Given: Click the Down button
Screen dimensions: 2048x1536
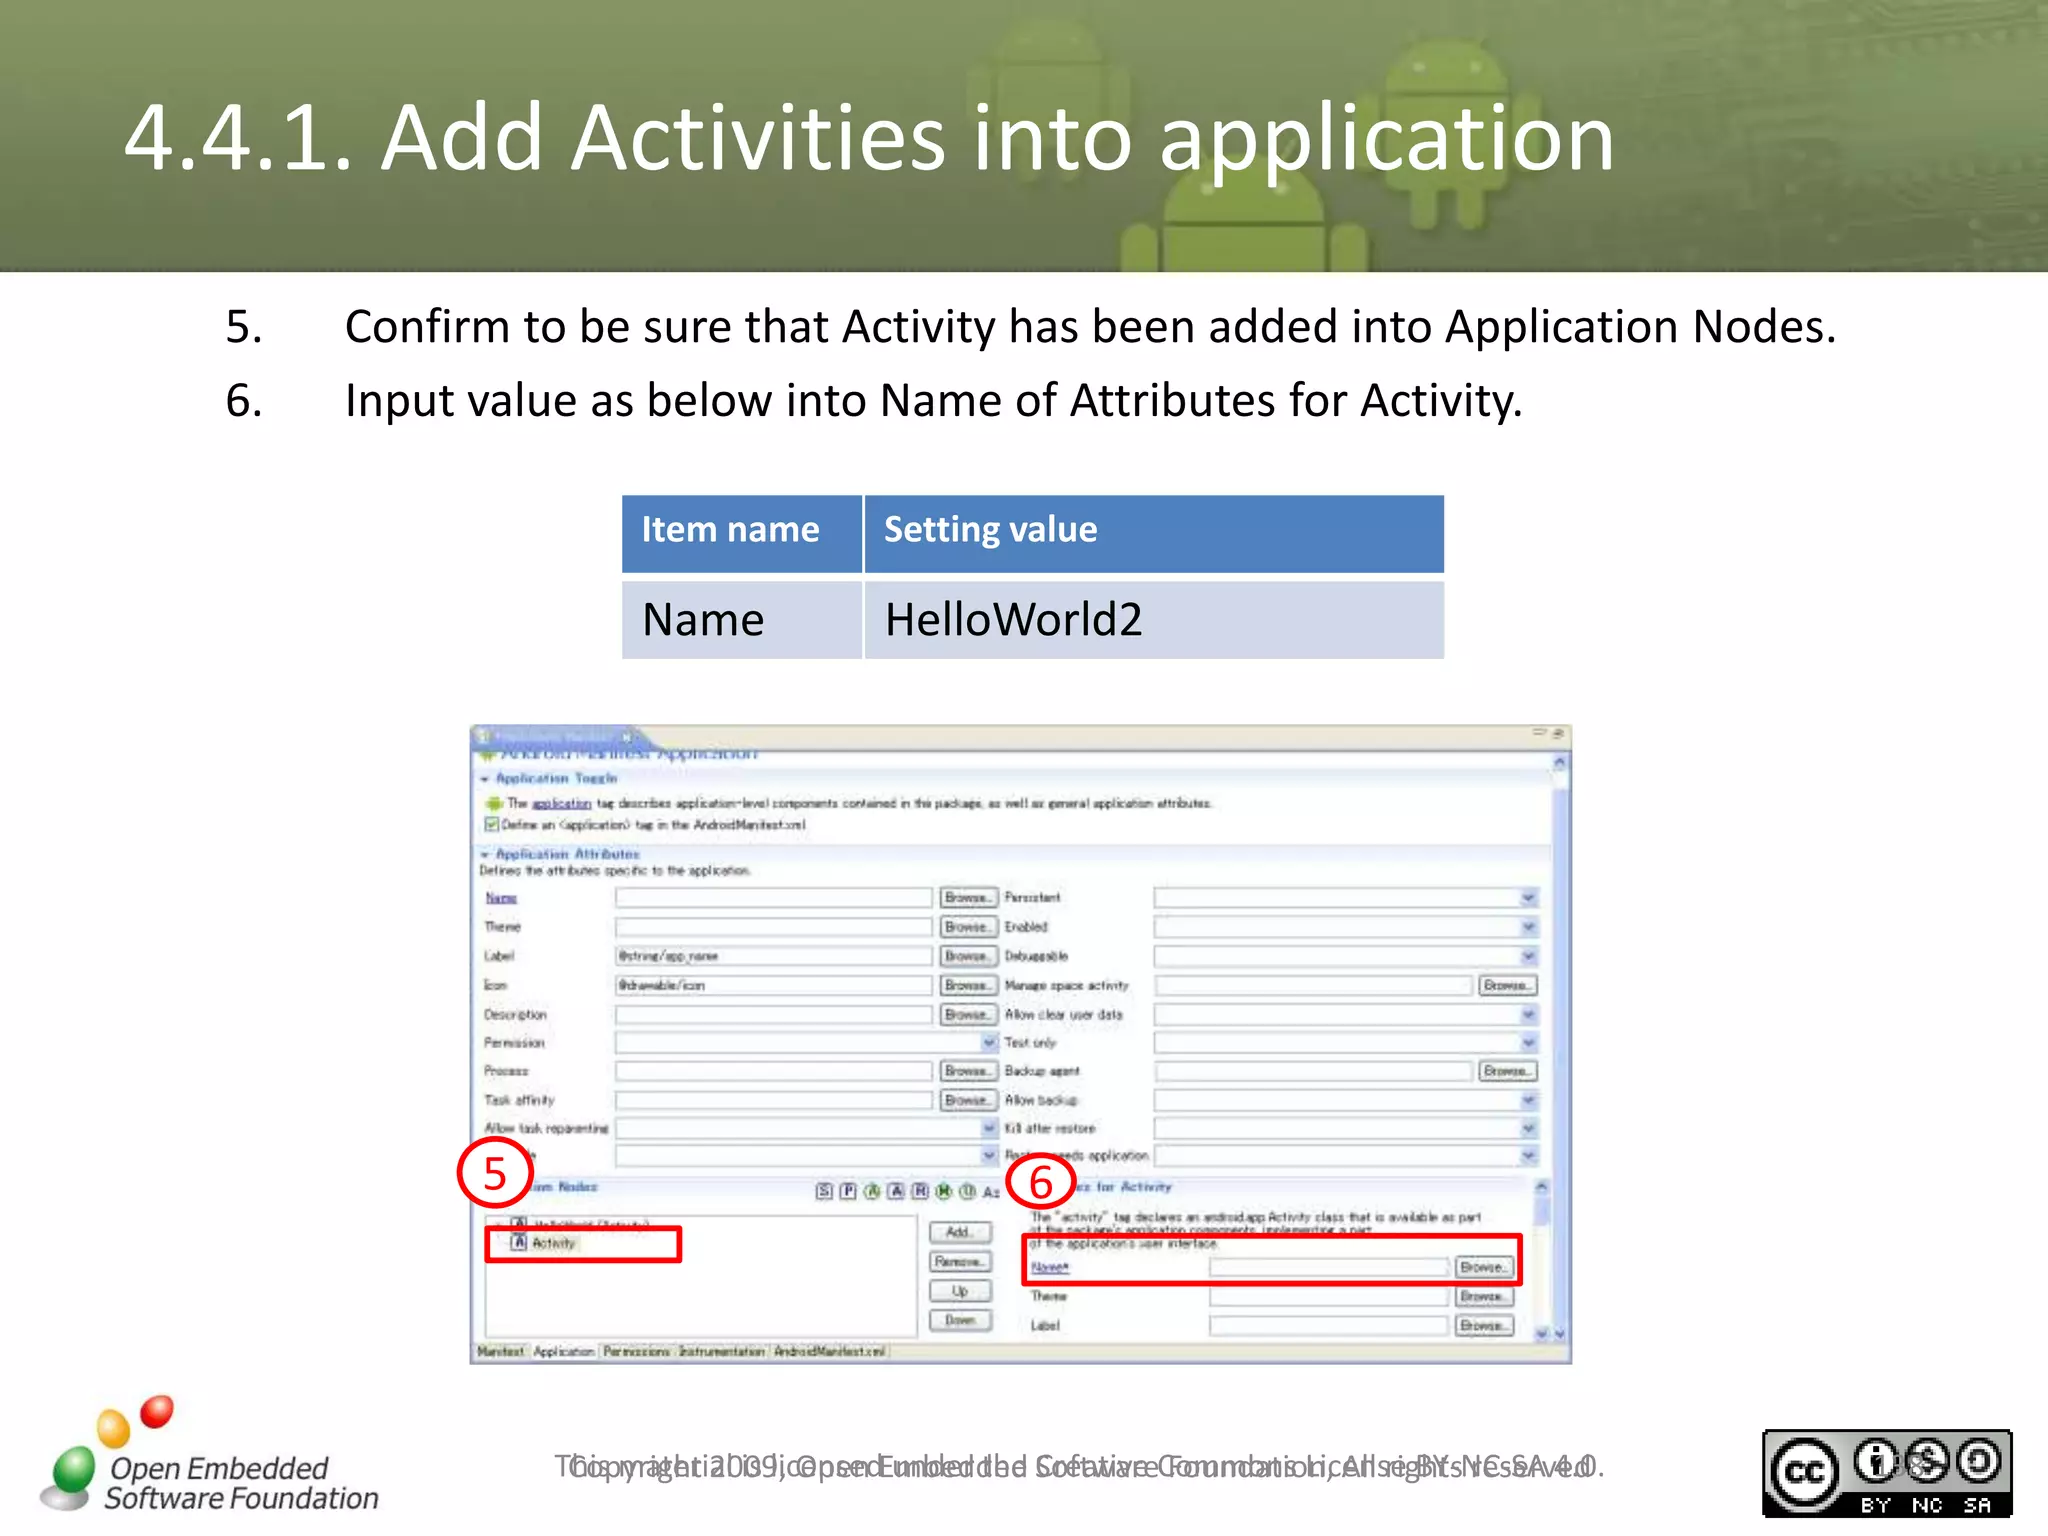Looking at the screenshot, I should coord(960,1320).
